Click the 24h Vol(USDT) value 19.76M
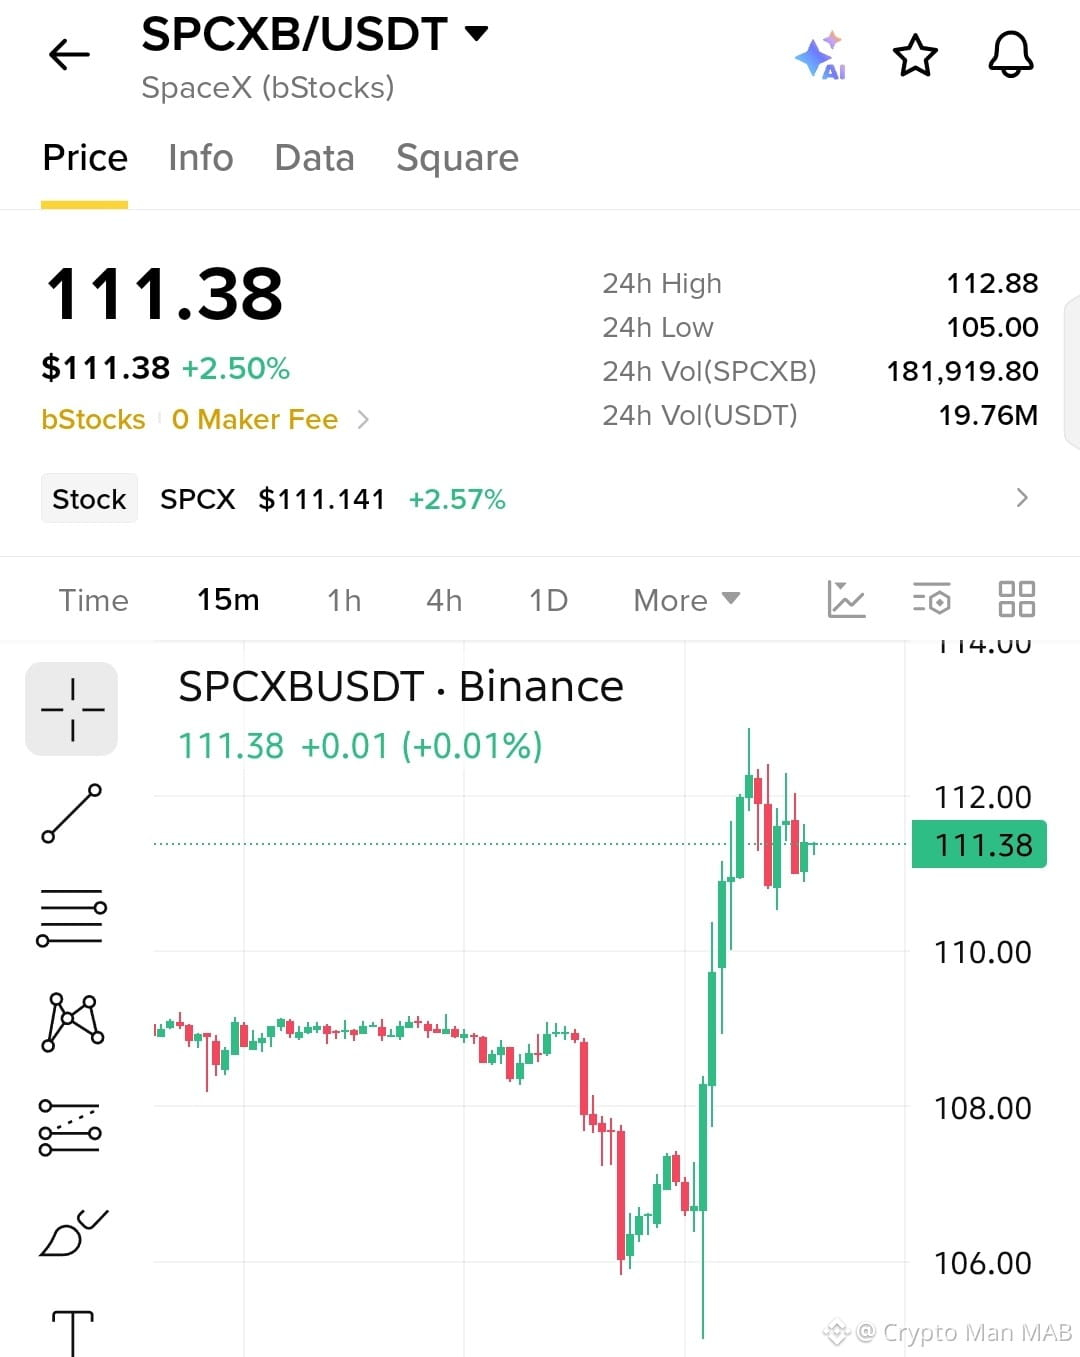Screen dimensions: 1080x1357 pyautogui.click(x=988, y=415)
